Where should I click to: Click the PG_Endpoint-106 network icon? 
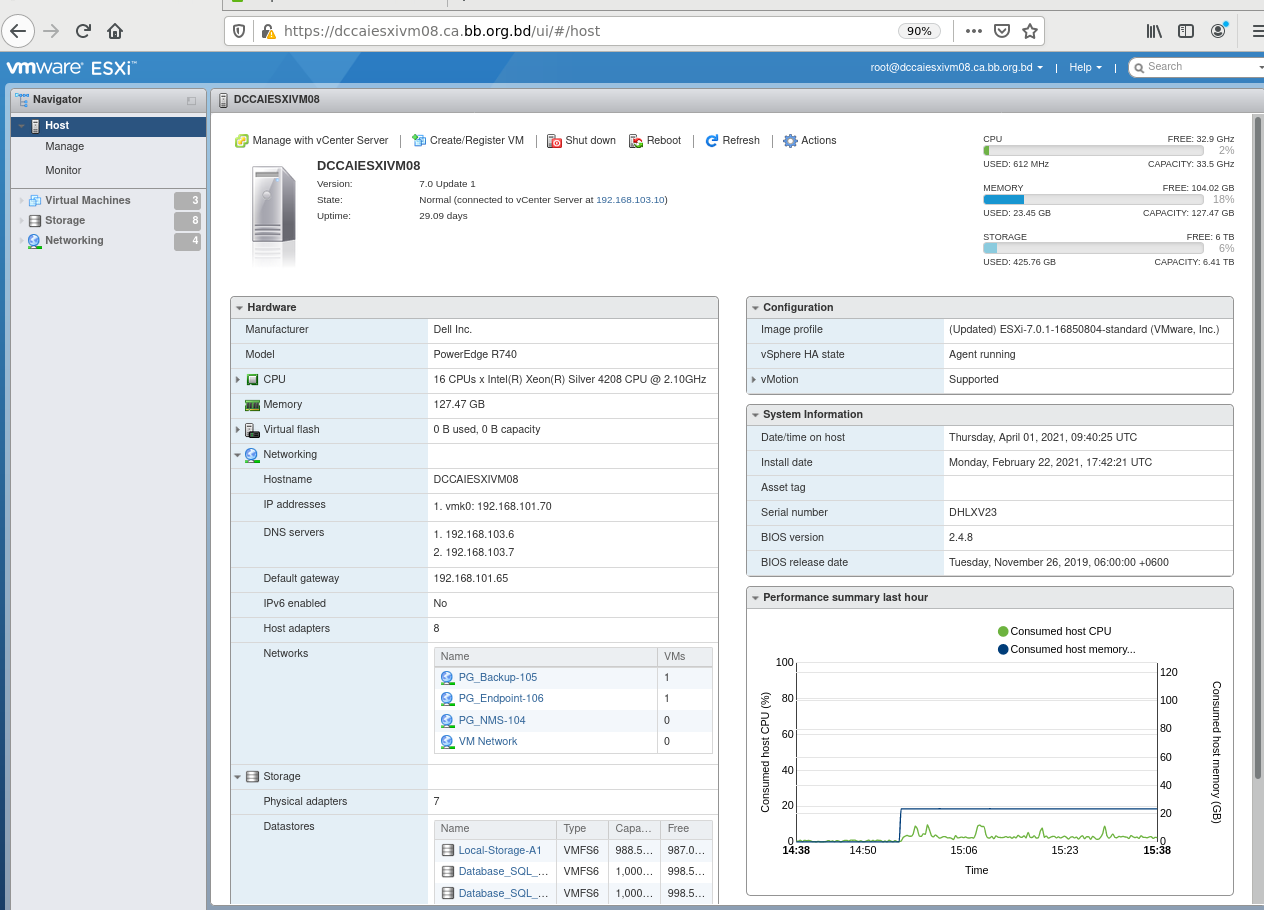tap(447, 699)
